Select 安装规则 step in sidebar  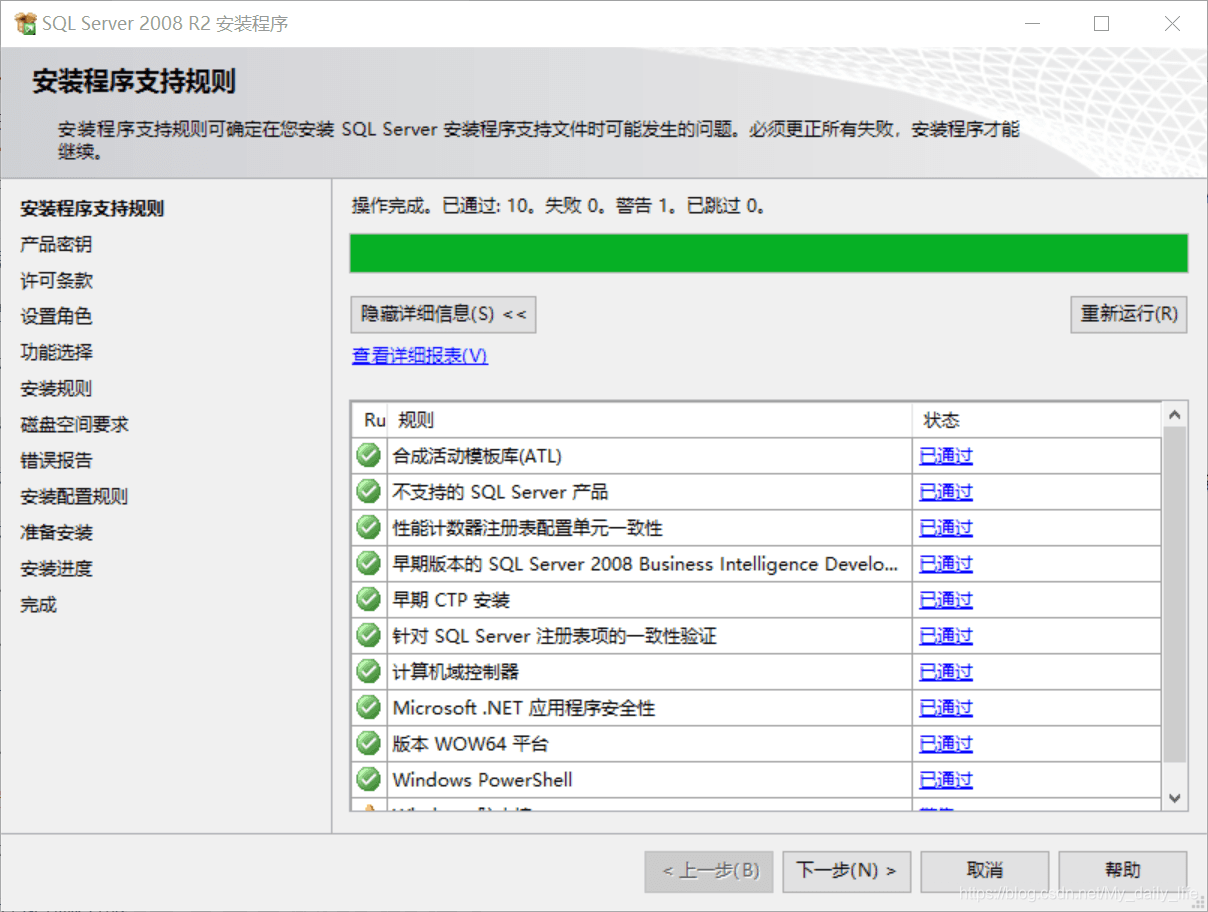point(56,389)
